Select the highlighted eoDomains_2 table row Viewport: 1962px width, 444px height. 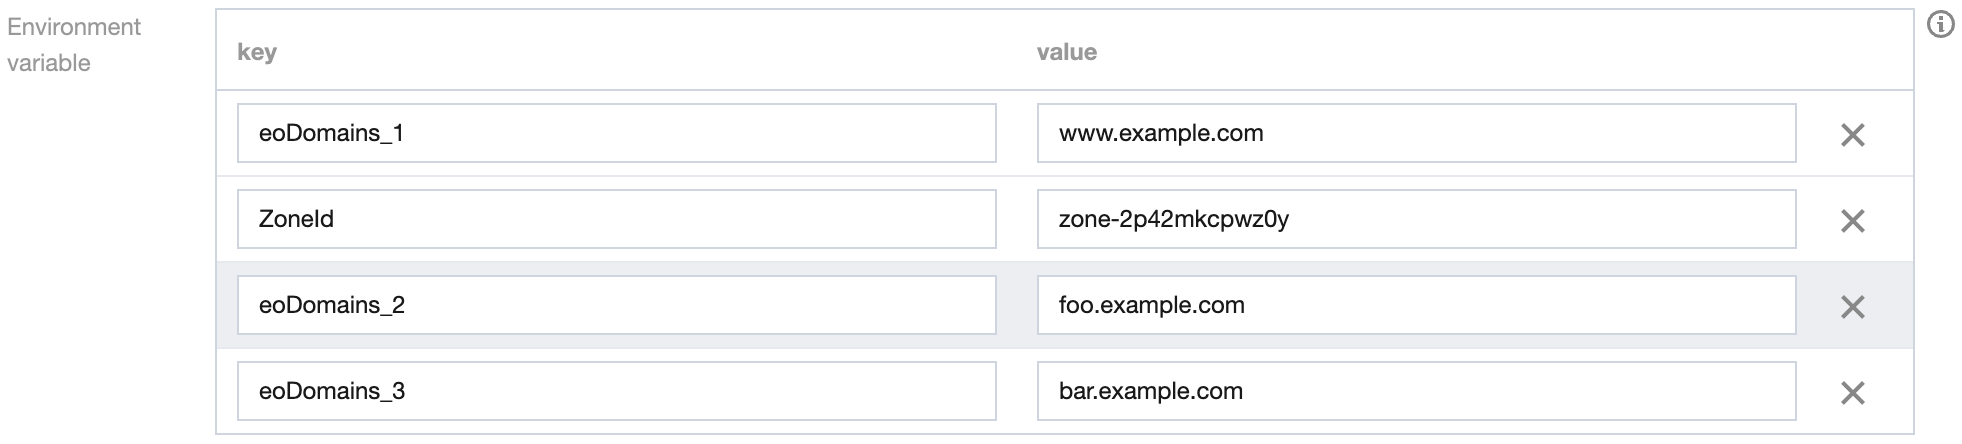click(x=1016, y=305)
